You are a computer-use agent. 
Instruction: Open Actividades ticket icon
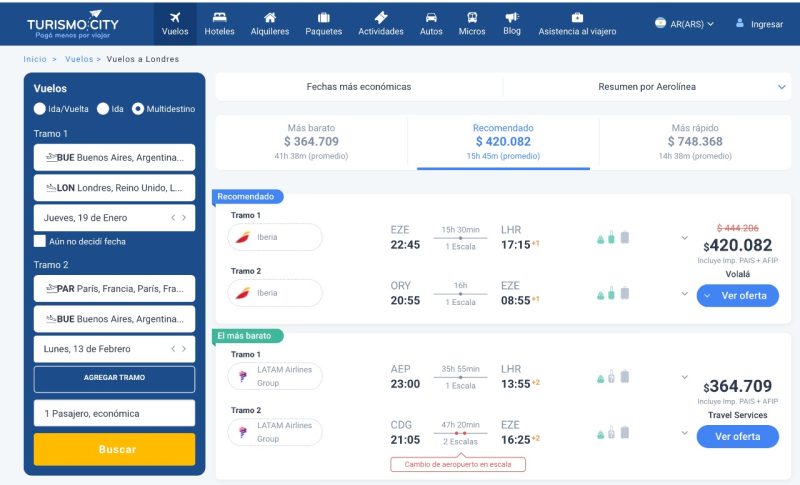tap(380, 18)
